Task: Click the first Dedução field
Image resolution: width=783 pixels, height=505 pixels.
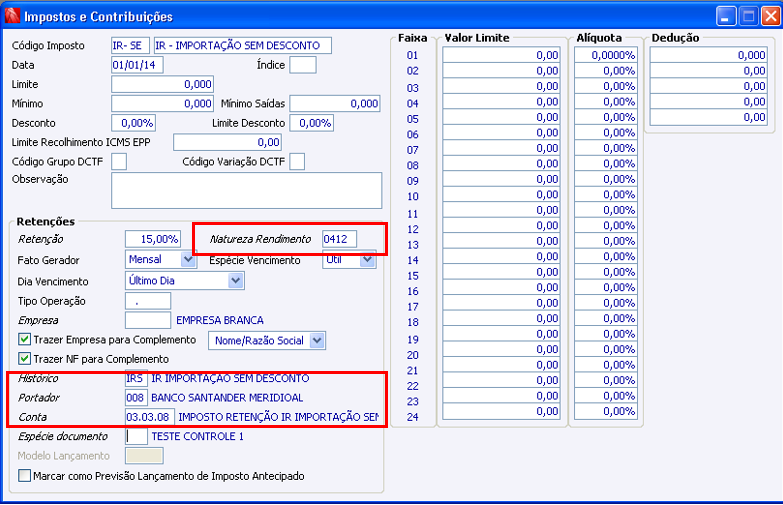Action: coord(708,55)
